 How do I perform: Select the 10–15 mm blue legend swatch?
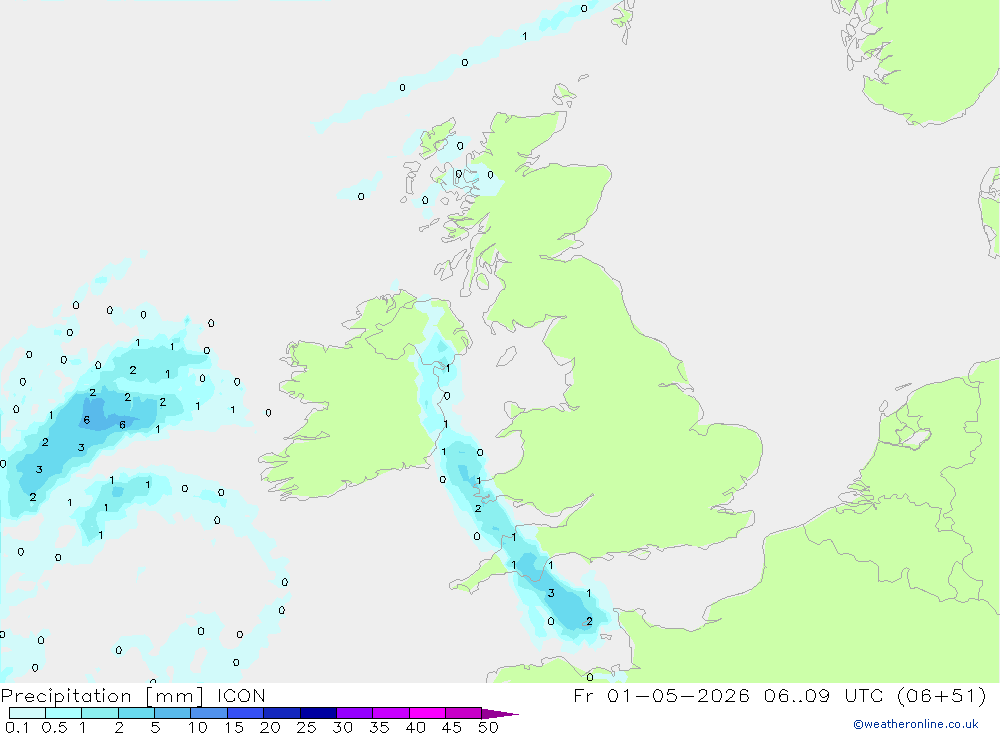point(209,713)
